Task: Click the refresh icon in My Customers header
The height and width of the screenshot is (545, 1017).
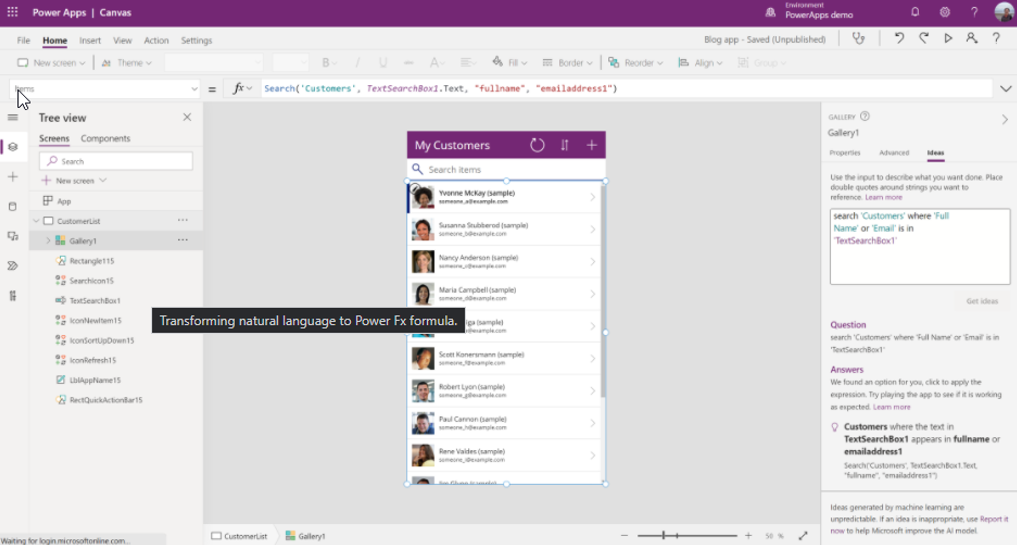Action: (537, 145)
